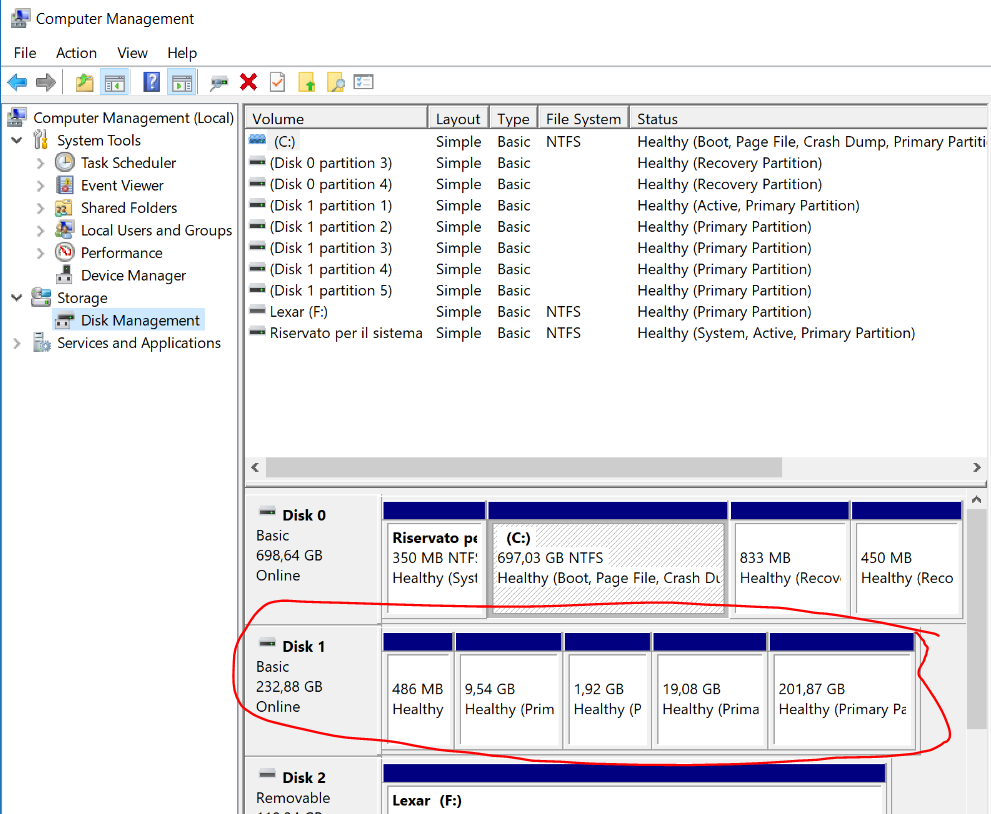This screenshot has height=814, width=991.
Task: Sort volumes by File System column header
Action: (583, 119)
